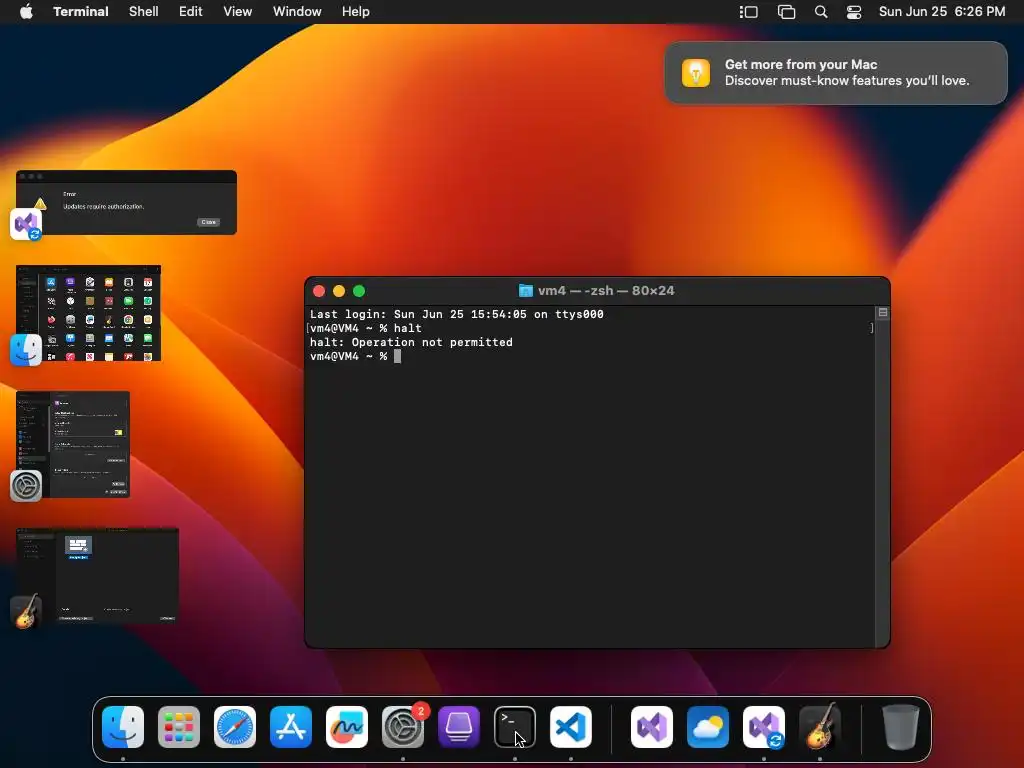The width and height of the screenshot is (1024, 768).
Task: Switch to the Error updates window thumbnail
Action: tap(127, 202)
